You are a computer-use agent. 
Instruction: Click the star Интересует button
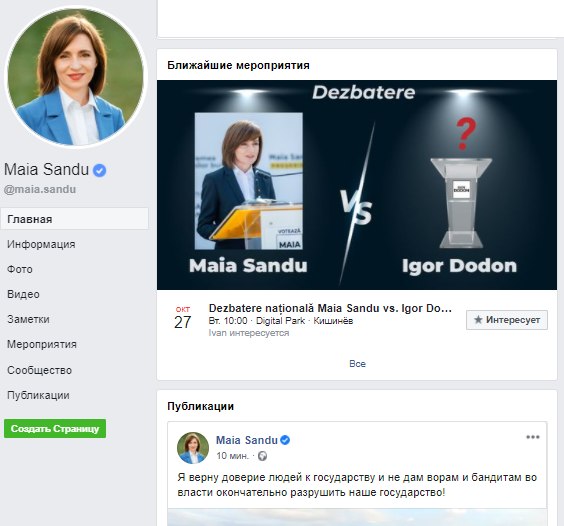coord(507,320)
